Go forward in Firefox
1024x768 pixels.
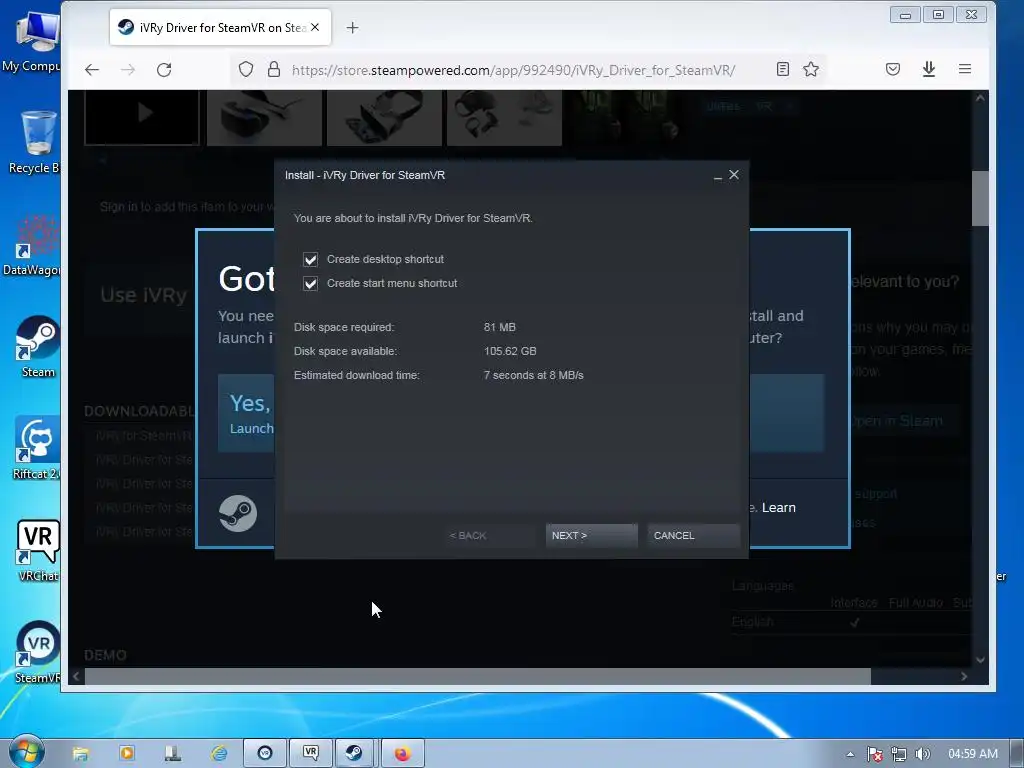pos(128,69)
